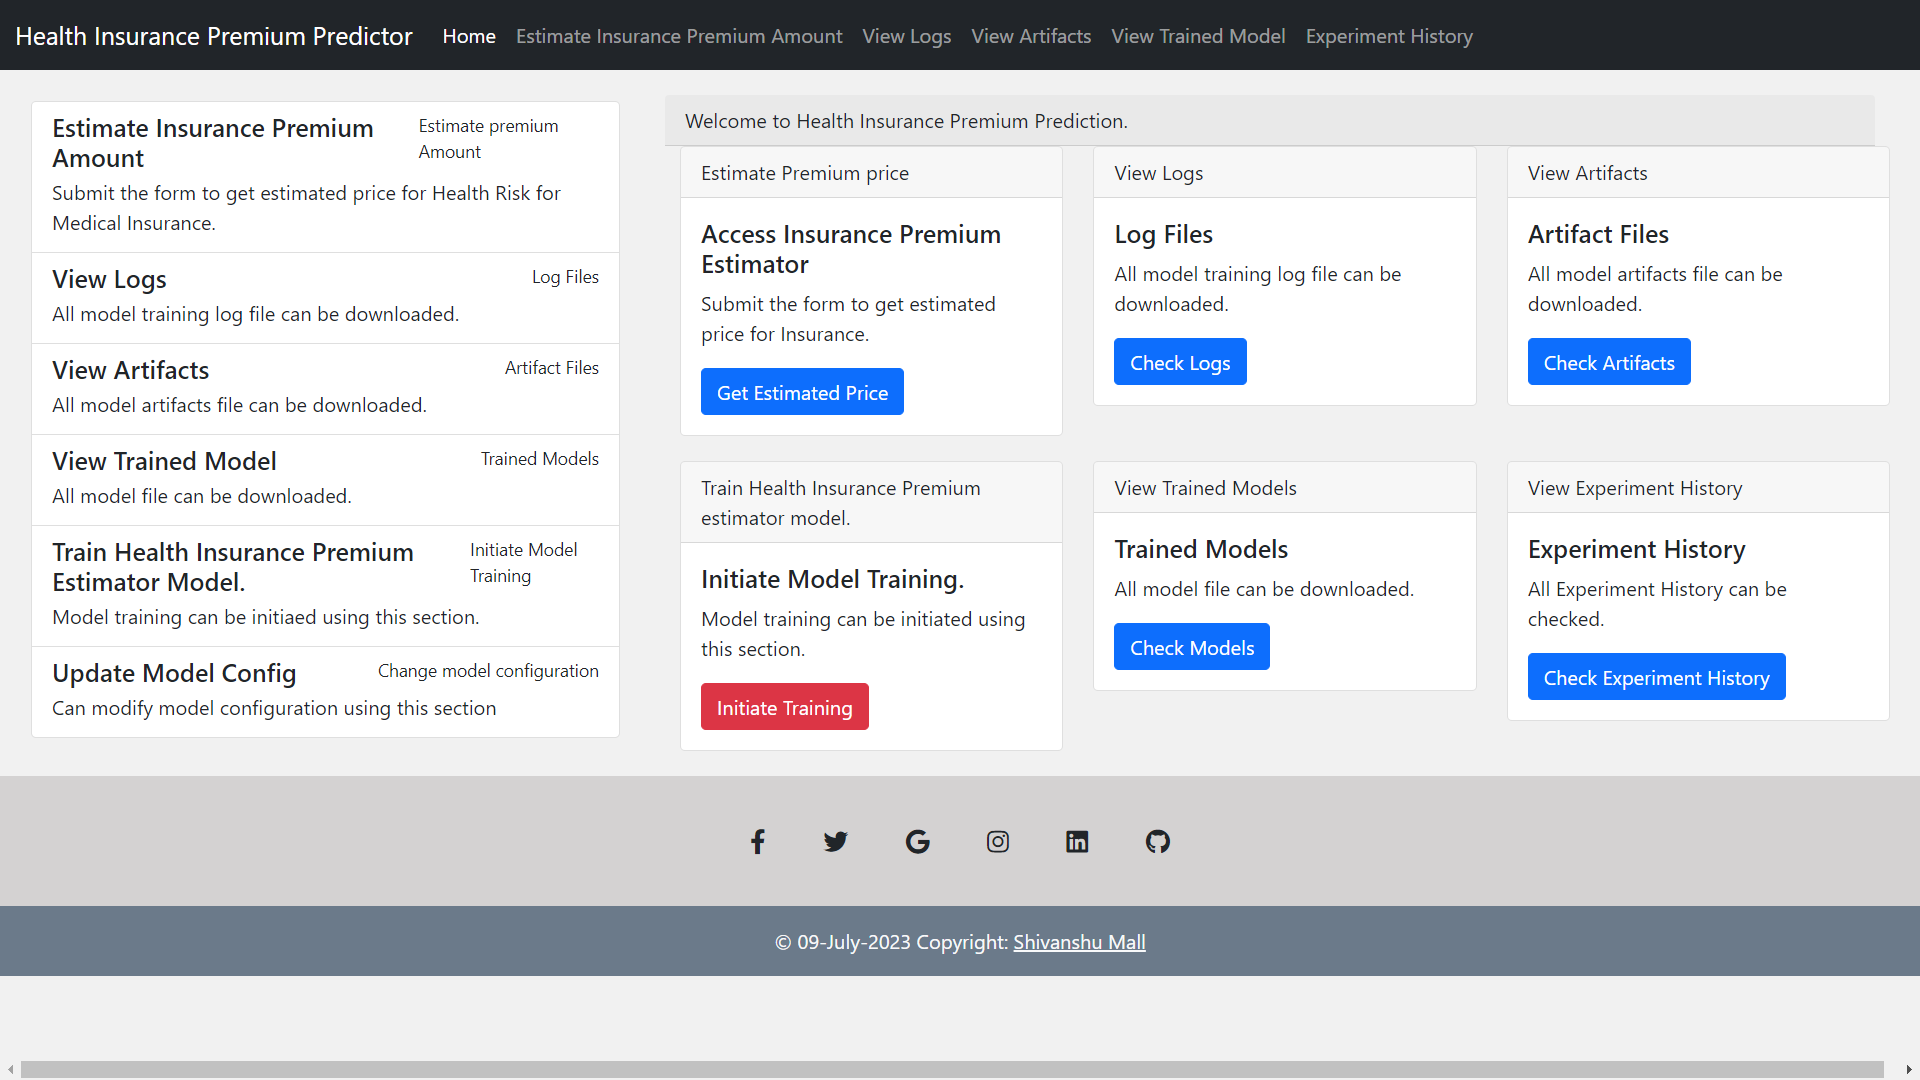Open Experiment History from navbar

1389,36
